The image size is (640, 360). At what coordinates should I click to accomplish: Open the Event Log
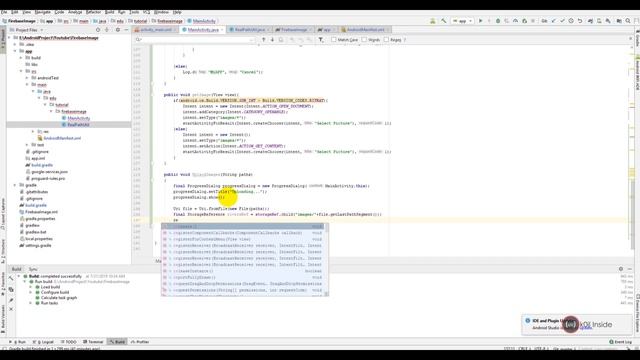pyautogui.click(x=620, y=342)
